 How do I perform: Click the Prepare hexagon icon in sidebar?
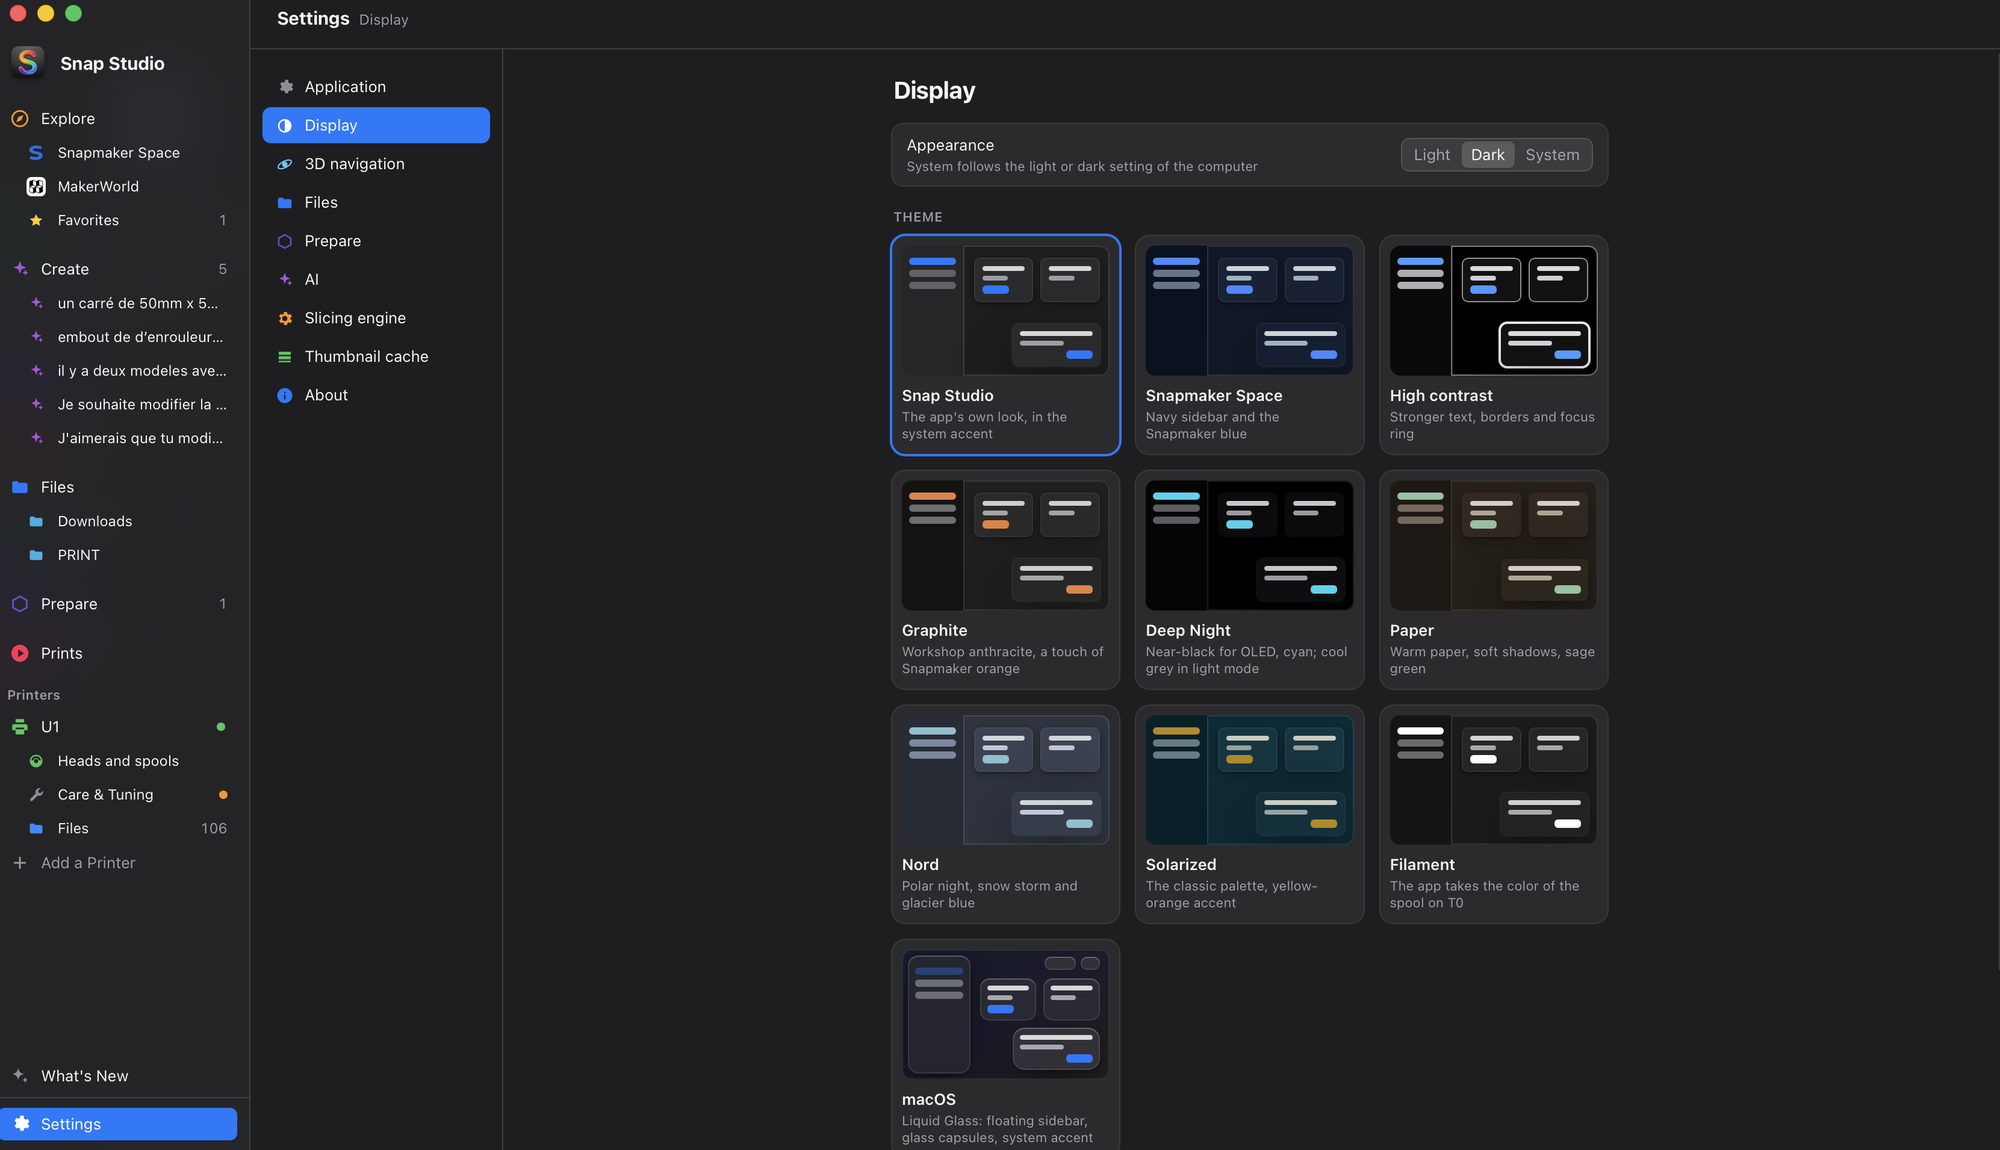[20, 604]
